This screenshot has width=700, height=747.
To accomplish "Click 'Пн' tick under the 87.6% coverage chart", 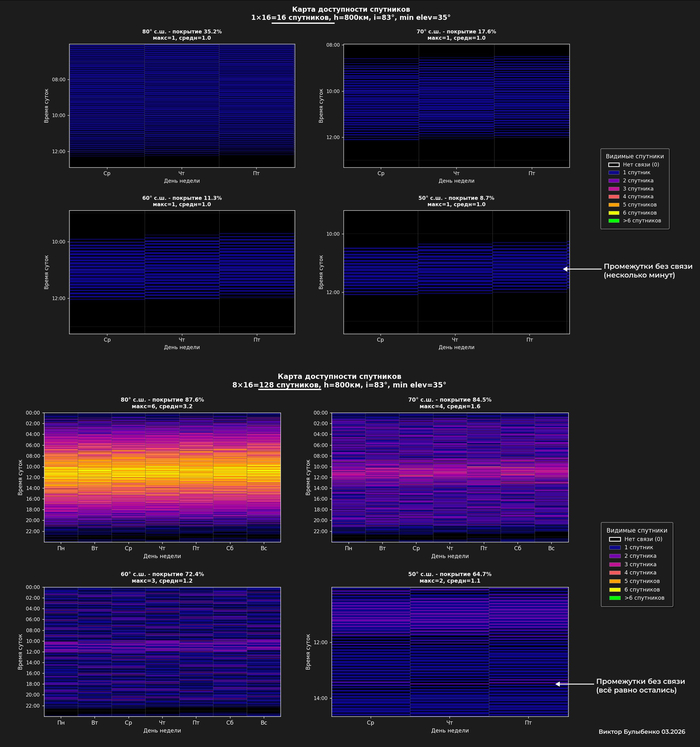I will (x=61, y=548).
